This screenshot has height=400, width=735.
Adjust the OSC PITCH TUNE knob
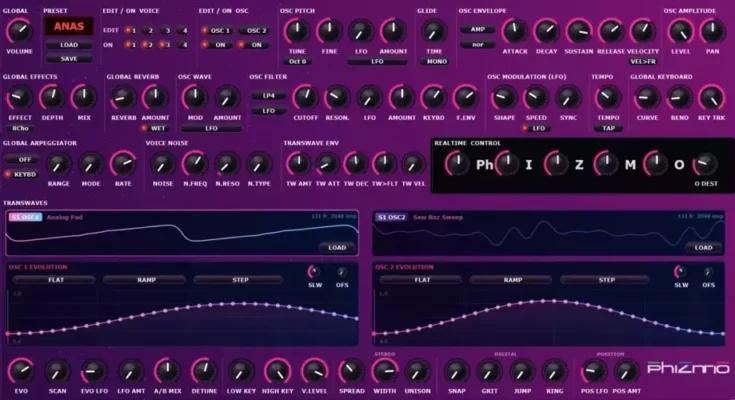click(x=297, y=31)
